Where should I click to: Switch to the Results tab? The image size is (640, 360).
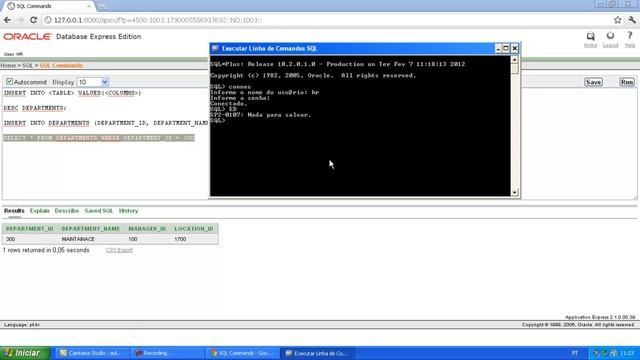(x=14, y=211)
